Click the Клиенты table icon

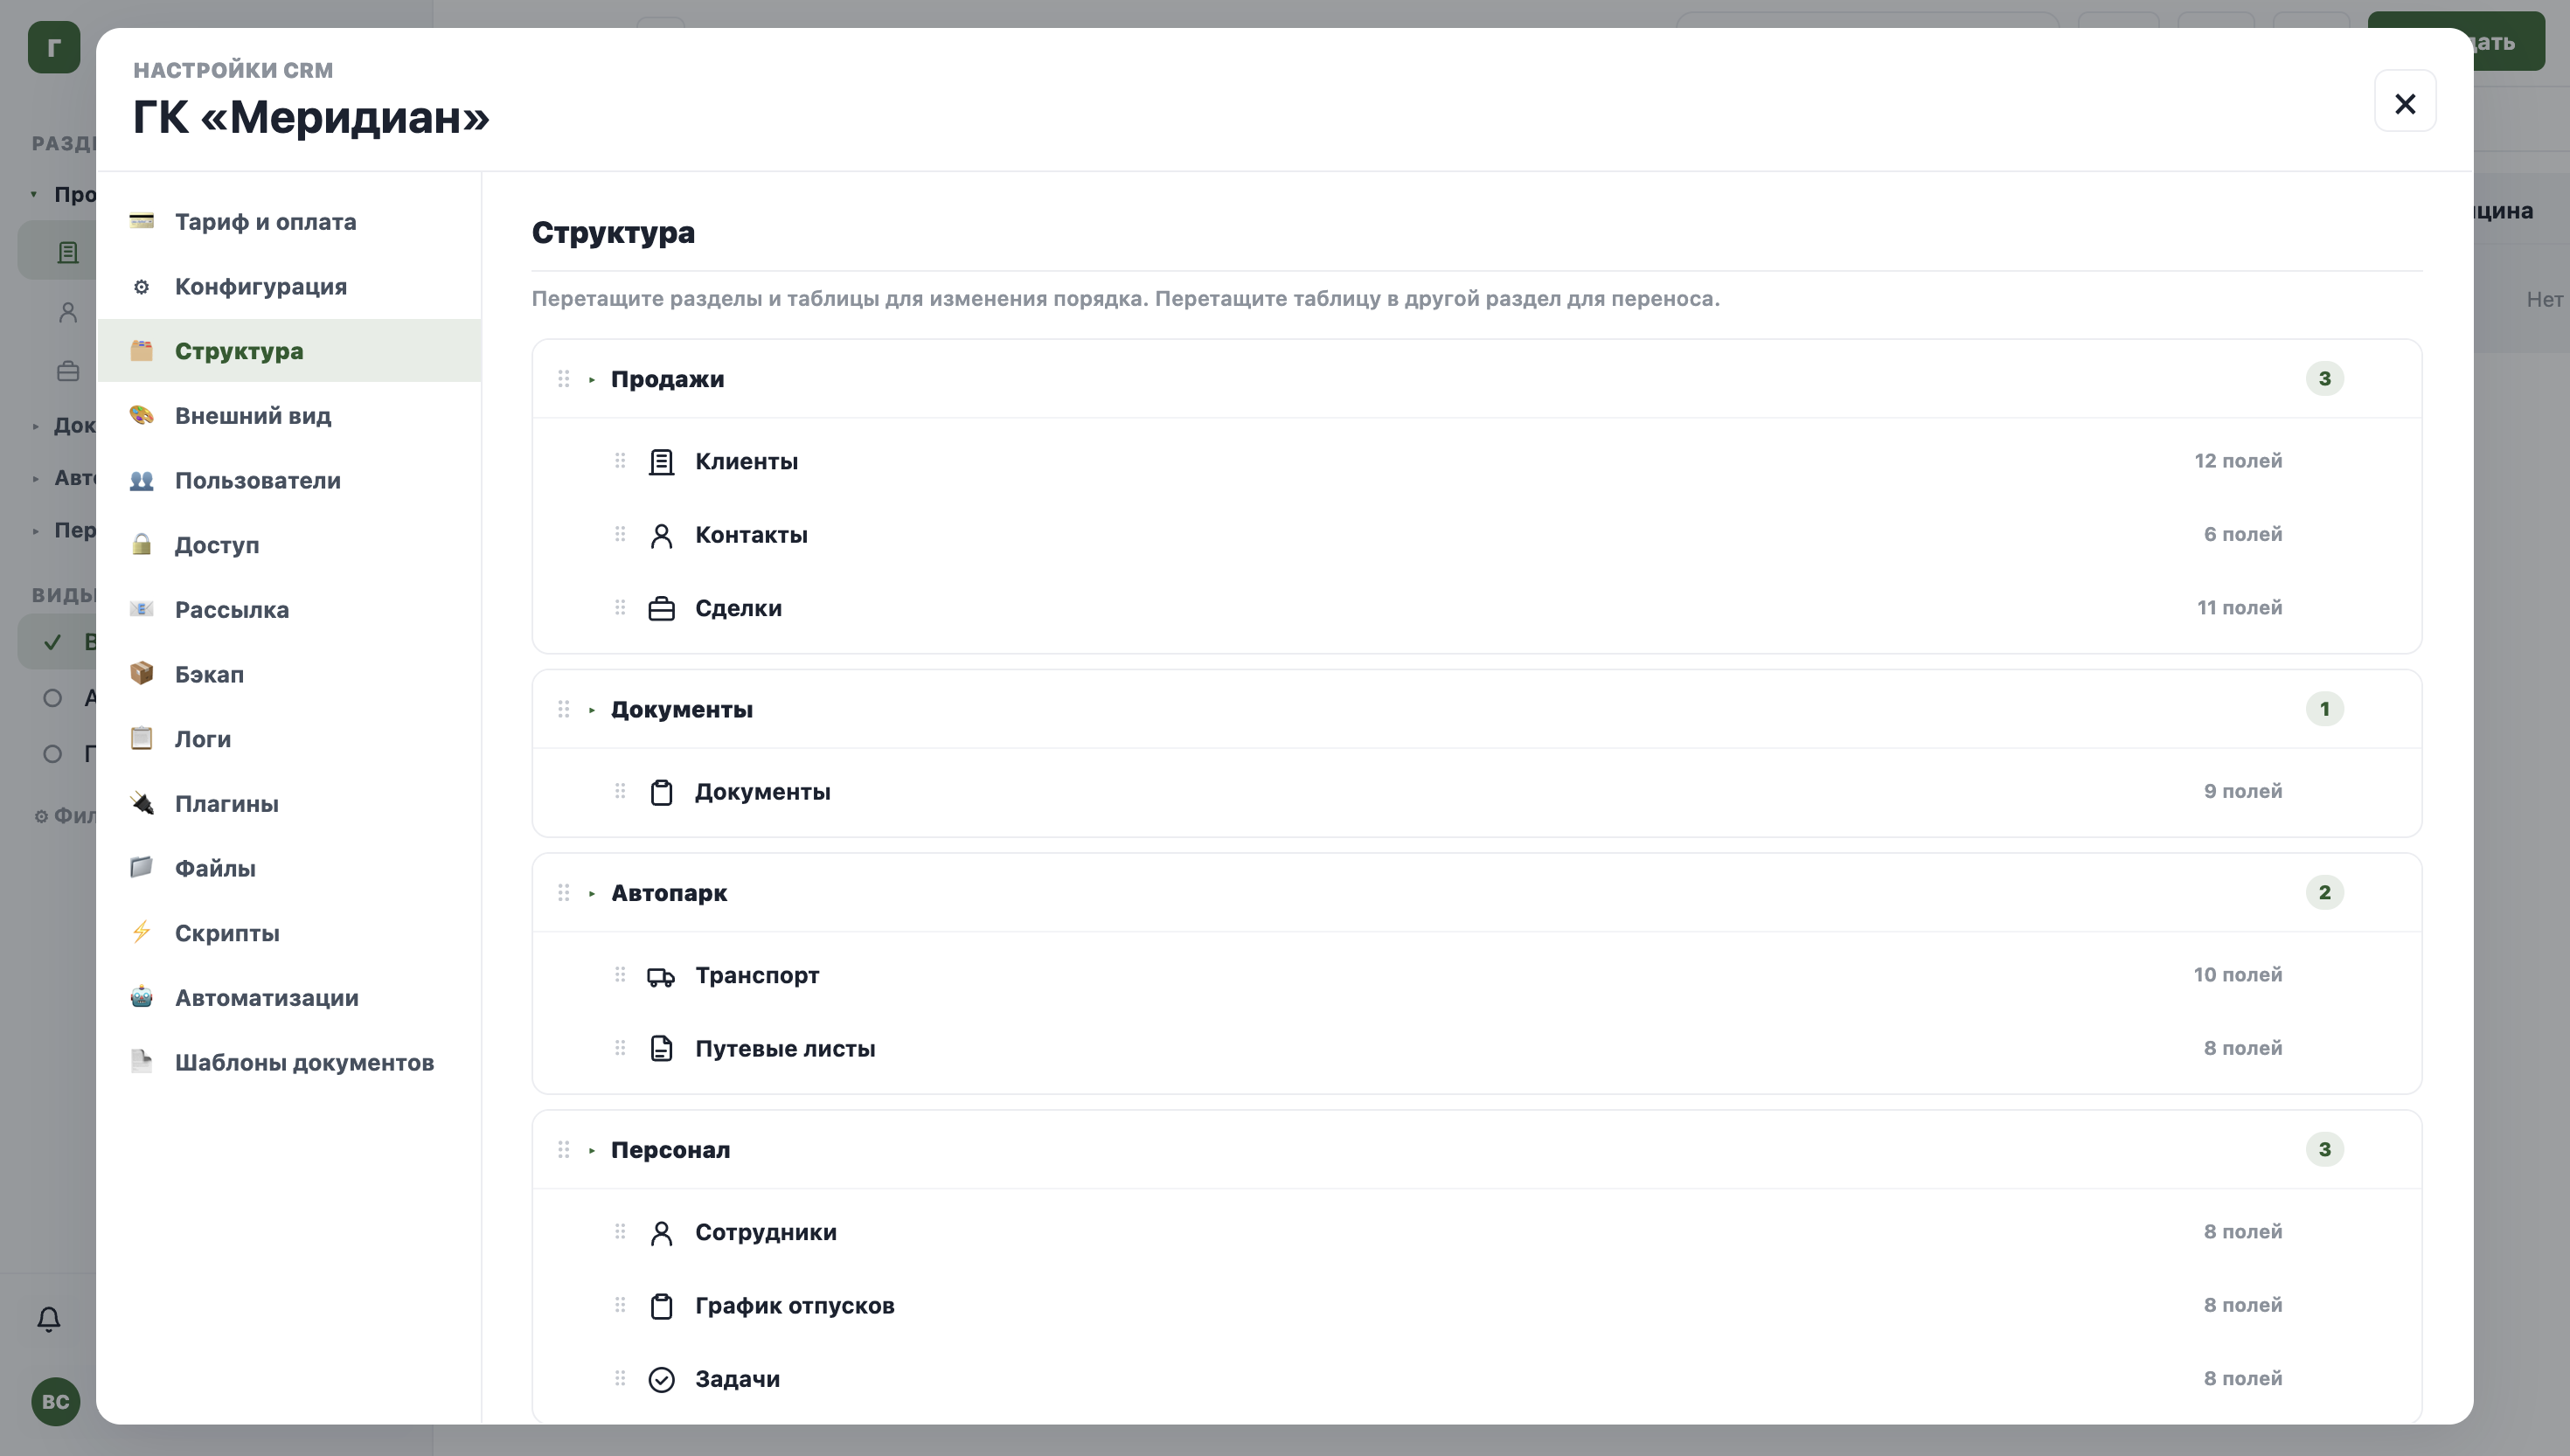661,462
